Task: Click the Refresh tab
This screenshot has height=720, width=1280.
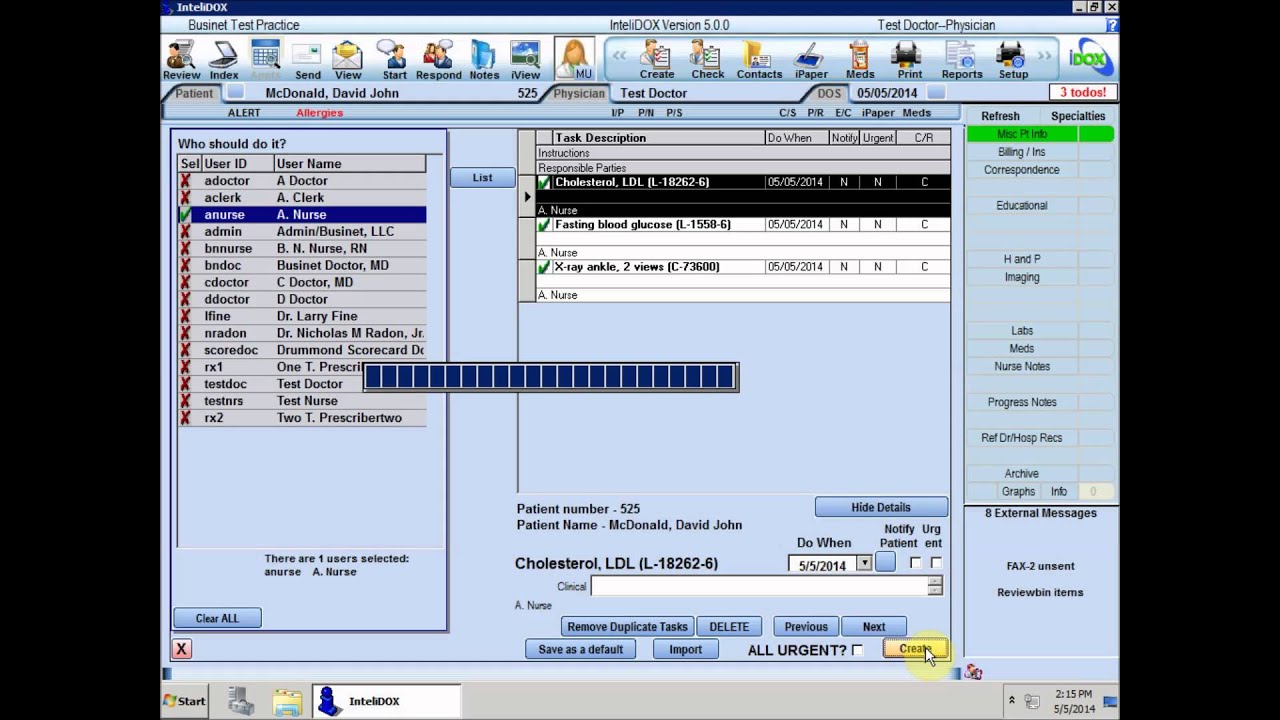Action: coord(1000,116)
